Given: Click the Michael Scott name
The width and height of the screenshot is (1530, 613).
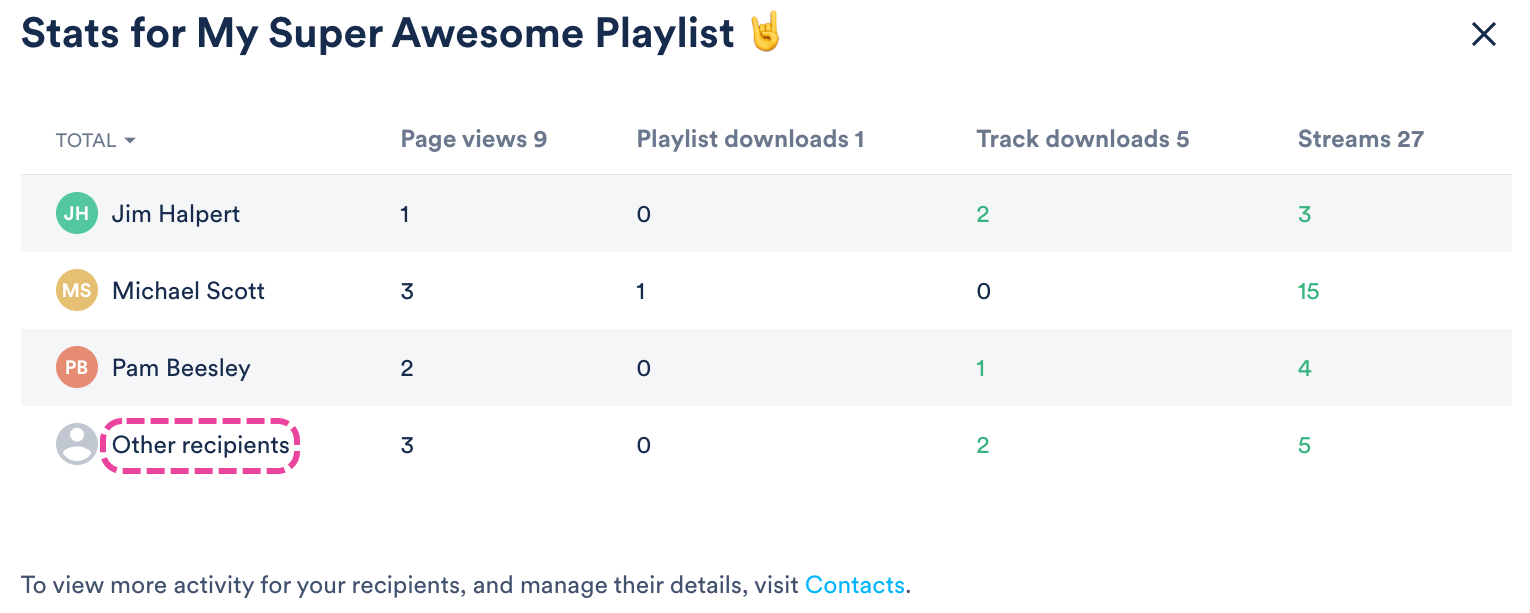Looking at the screenshot, I should pos(188,290).
